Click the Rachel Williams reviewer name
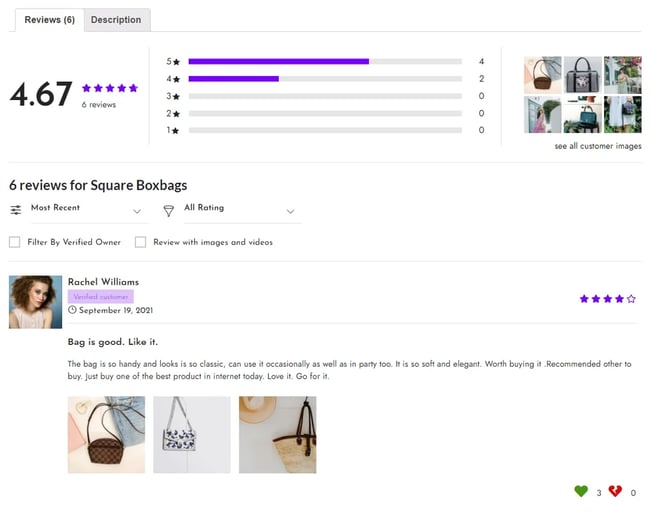This screenshot has height=512, width=650. click(103, 282)
